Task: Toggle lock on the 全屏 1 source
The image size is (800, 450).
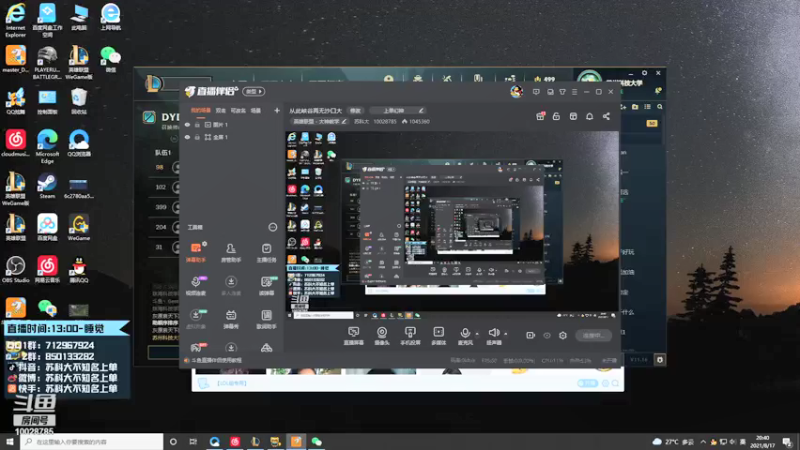Action: [x=197, y=137]
